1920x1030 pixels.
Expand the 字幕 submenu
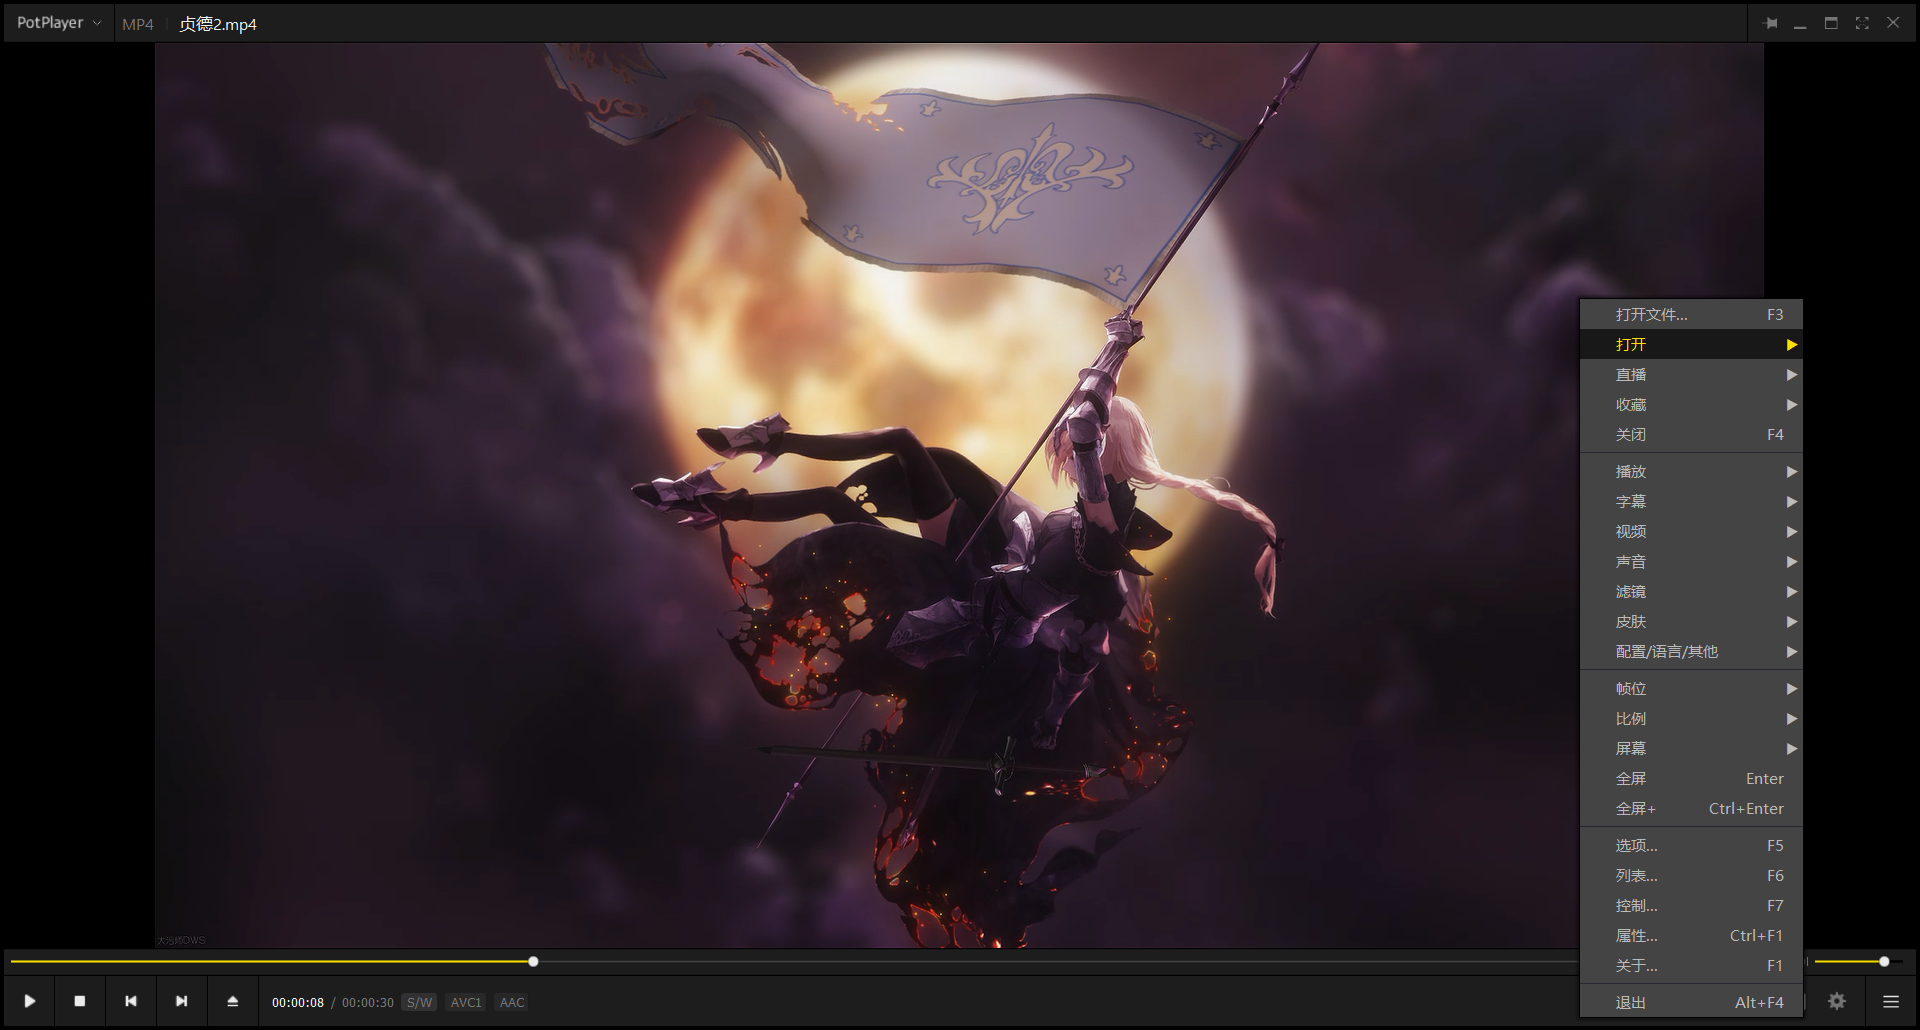click(x=1691, y=501)
